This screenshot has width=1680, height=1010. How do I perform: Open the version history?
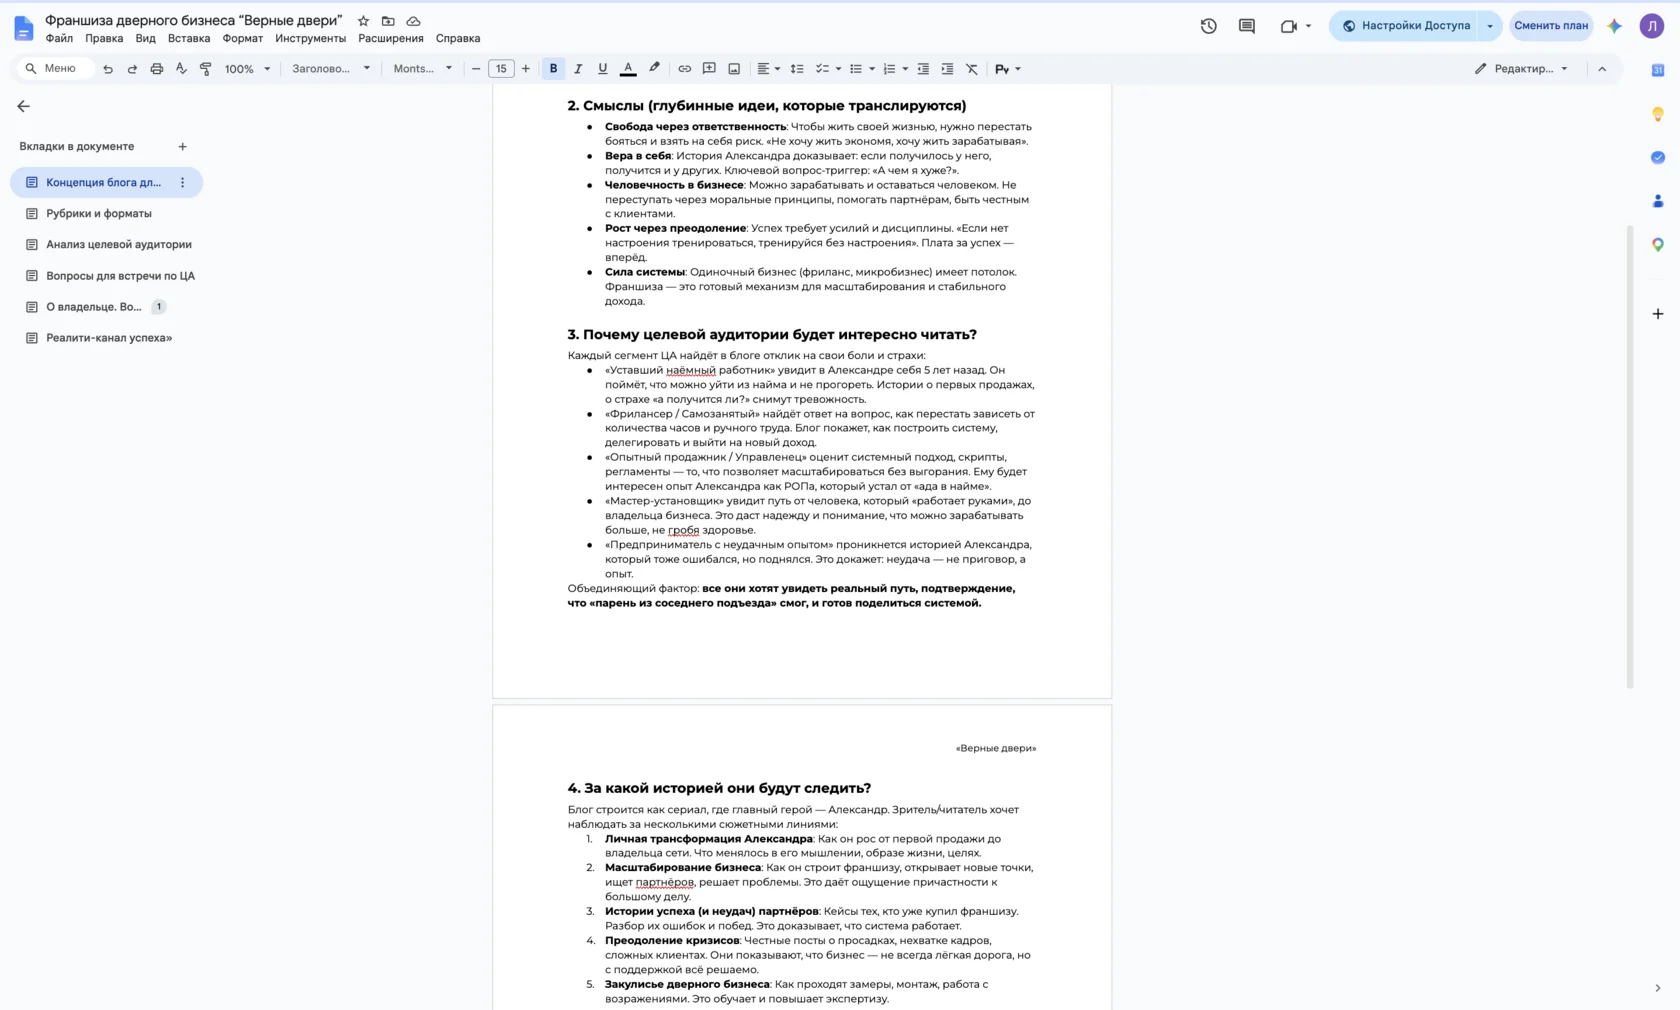point(1209,26)
